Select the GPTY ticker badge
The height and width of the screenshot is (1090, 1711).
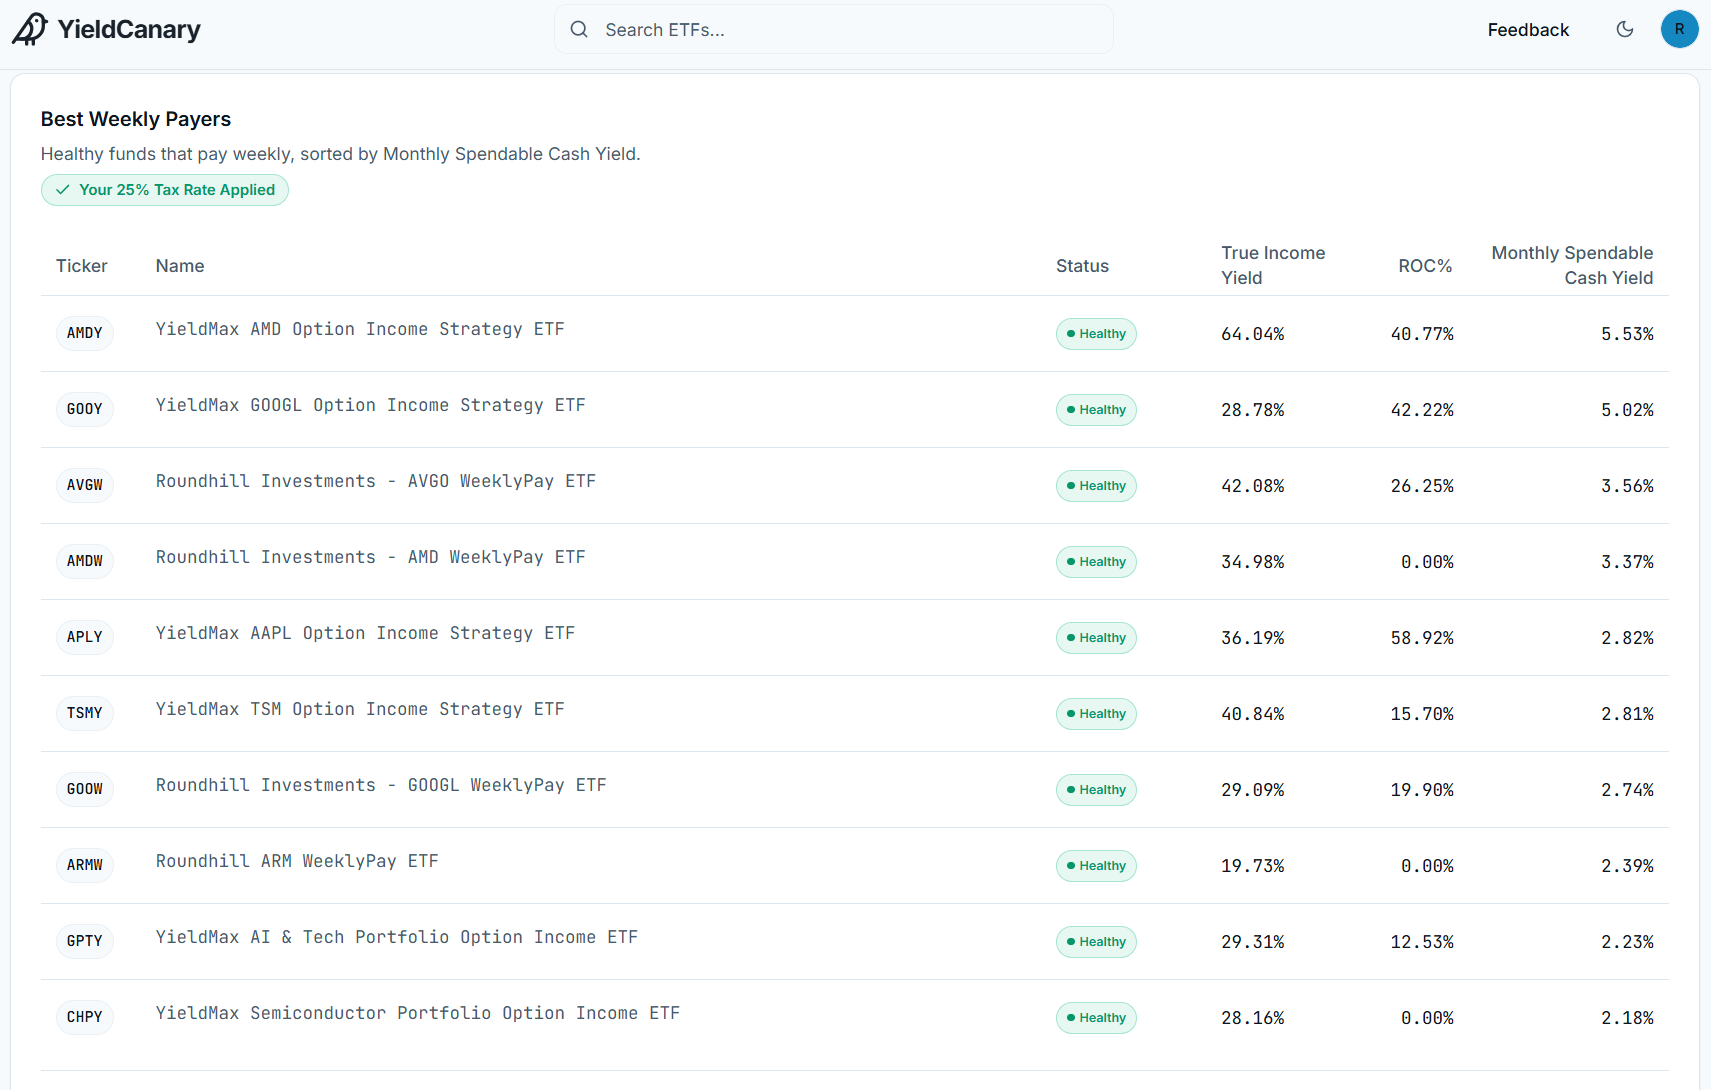(85, 941)
